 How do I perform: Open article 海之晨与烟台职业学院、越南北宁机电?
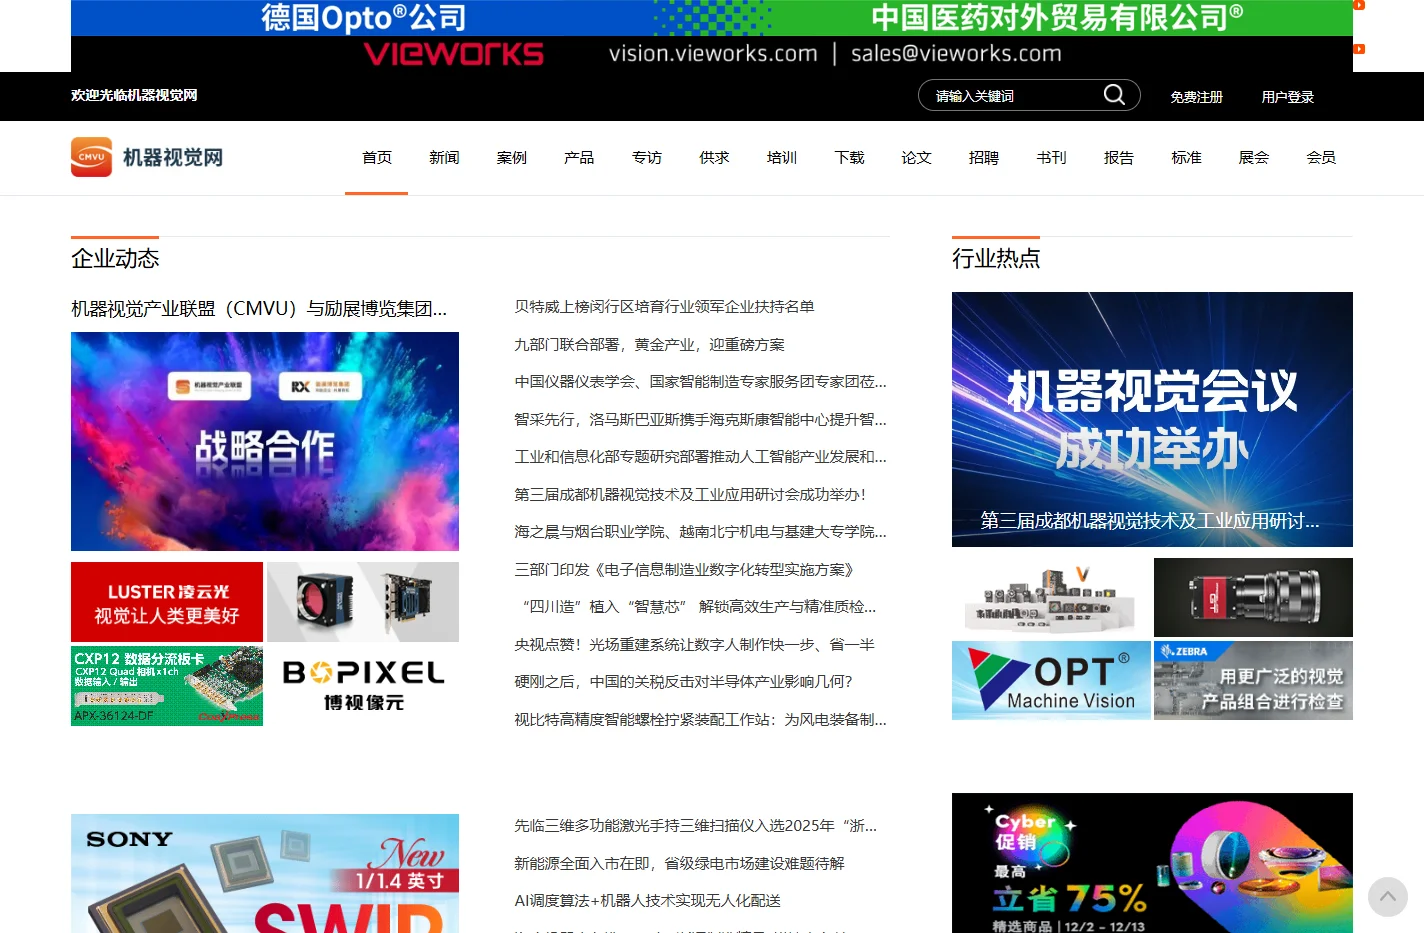point(700,532)
